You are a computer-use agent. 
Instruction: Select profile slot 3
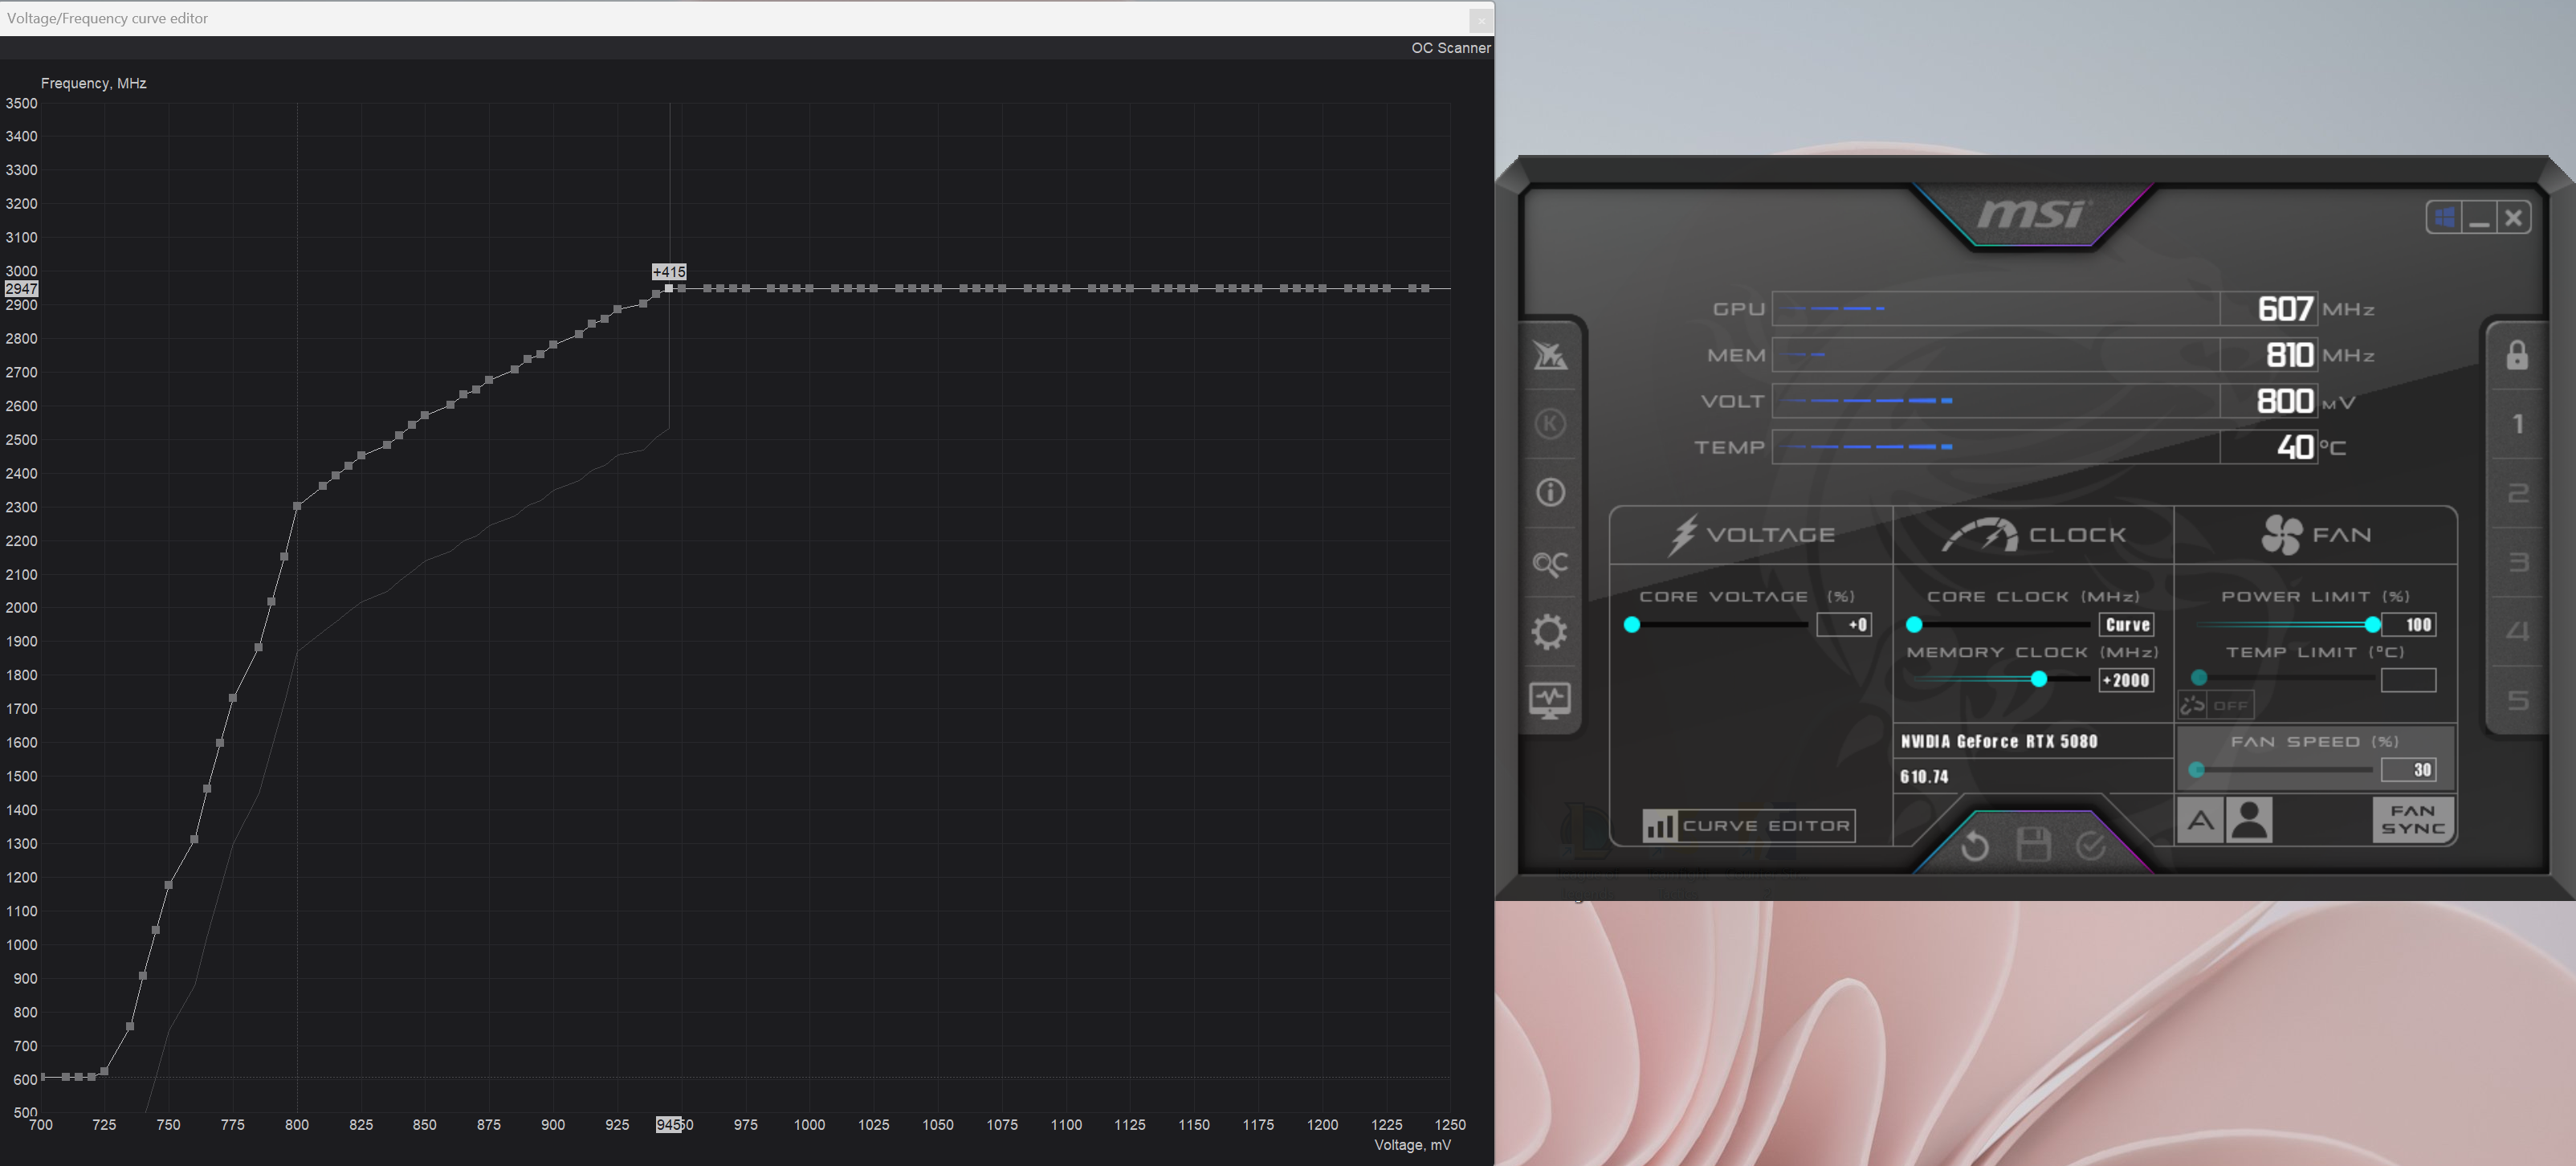click(x=2518, y=562)
